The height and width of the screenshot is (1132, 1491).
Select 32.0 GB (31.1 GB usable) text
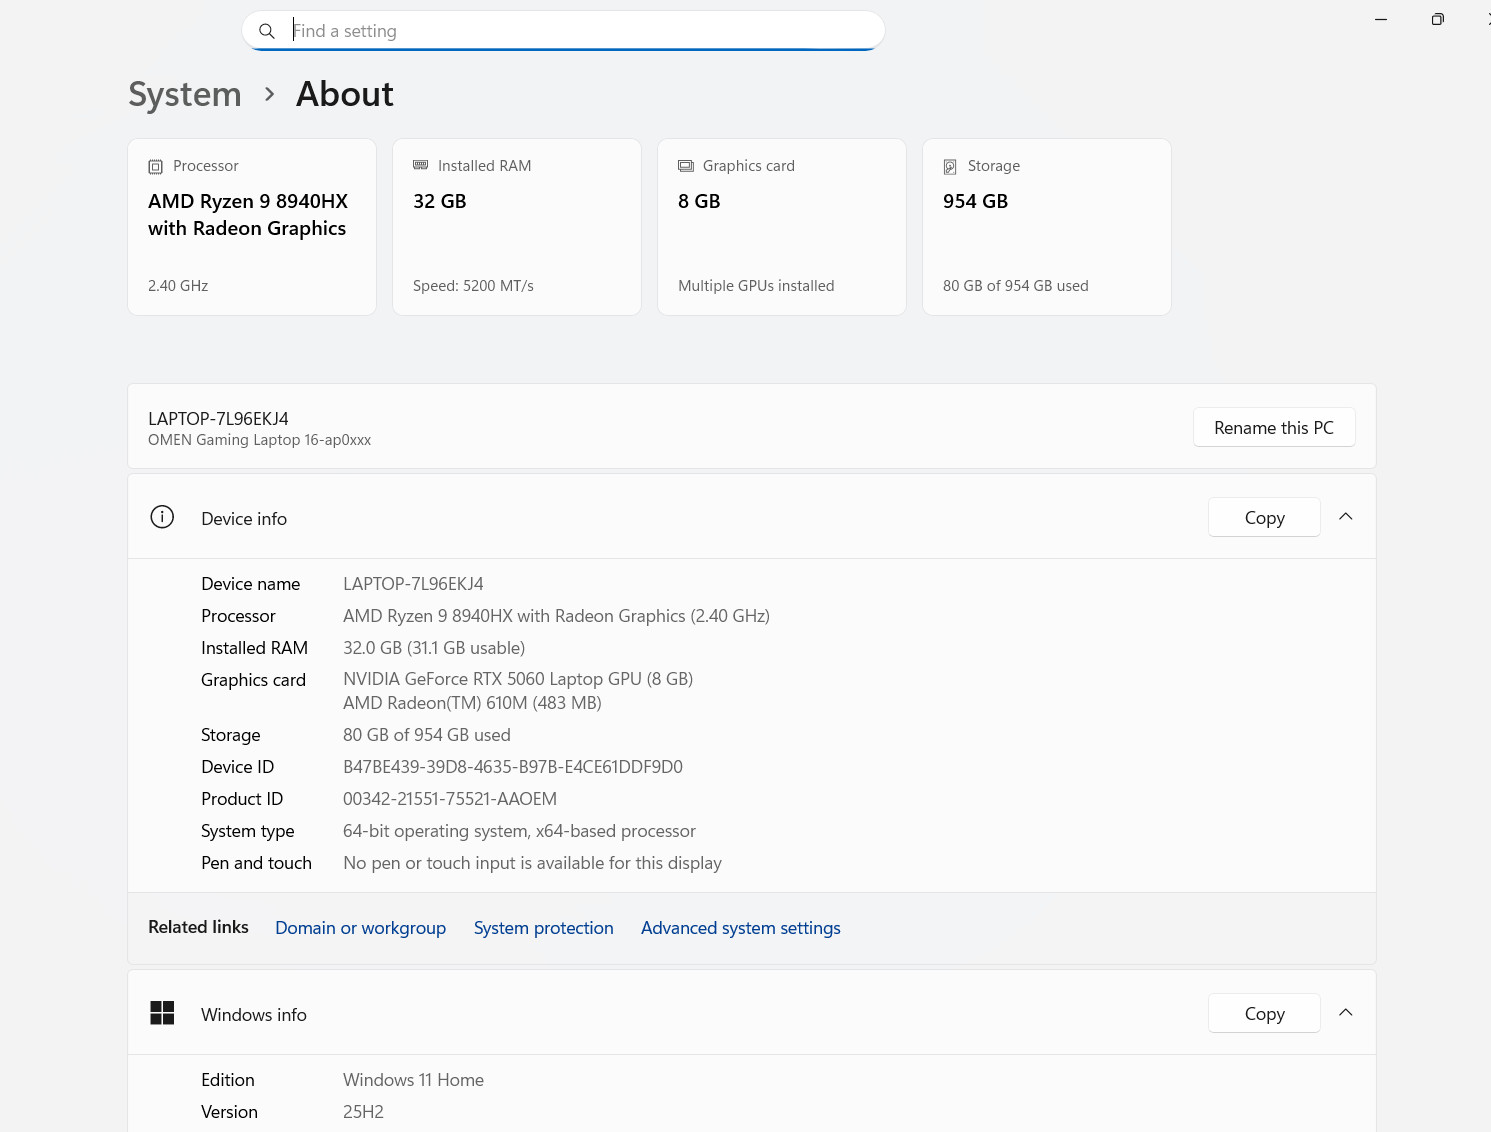click(x=434, y=648)
